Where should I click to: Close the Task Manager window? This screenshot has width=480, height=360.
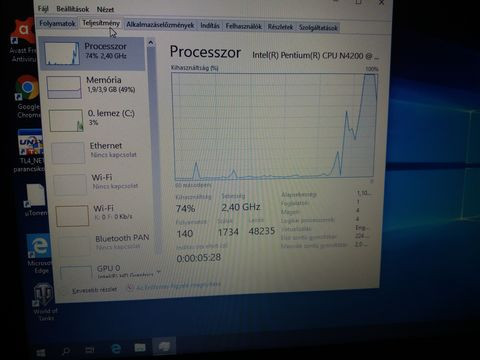381,3
